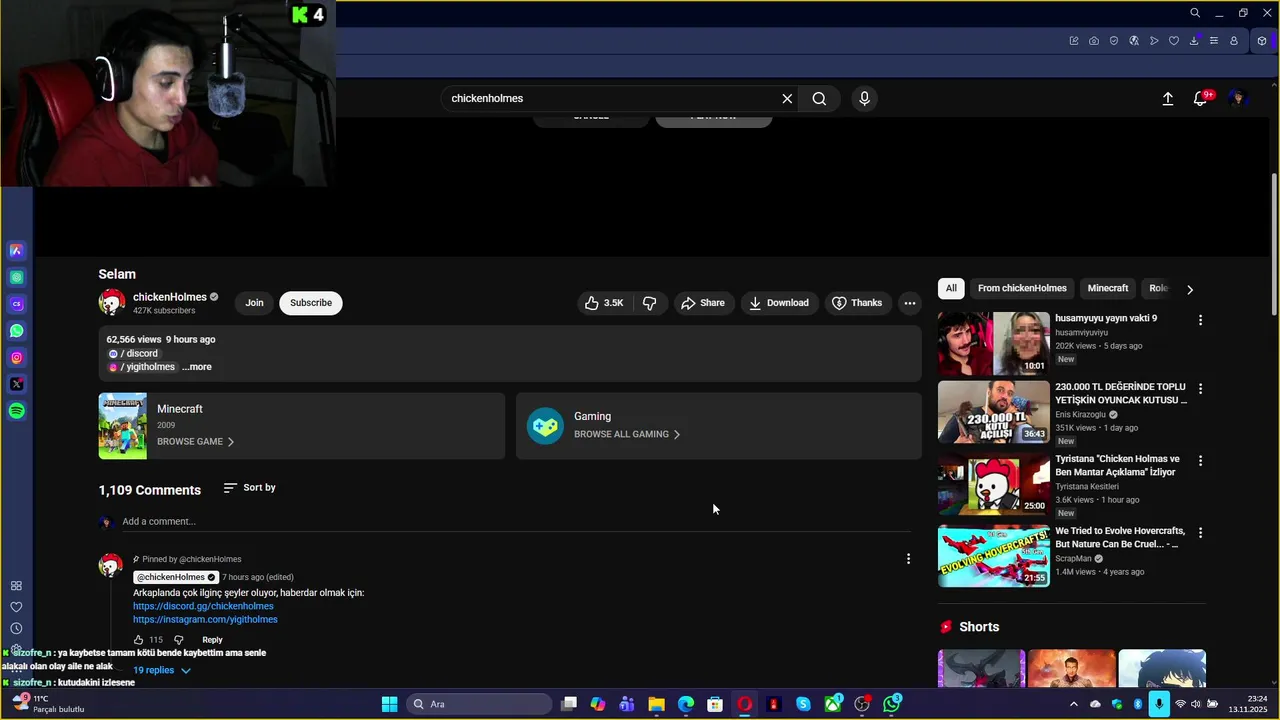The width and height of the screenshot is (1280, 720).
Task: Clear the YouTube search text
Action: [x=787, y=98]
